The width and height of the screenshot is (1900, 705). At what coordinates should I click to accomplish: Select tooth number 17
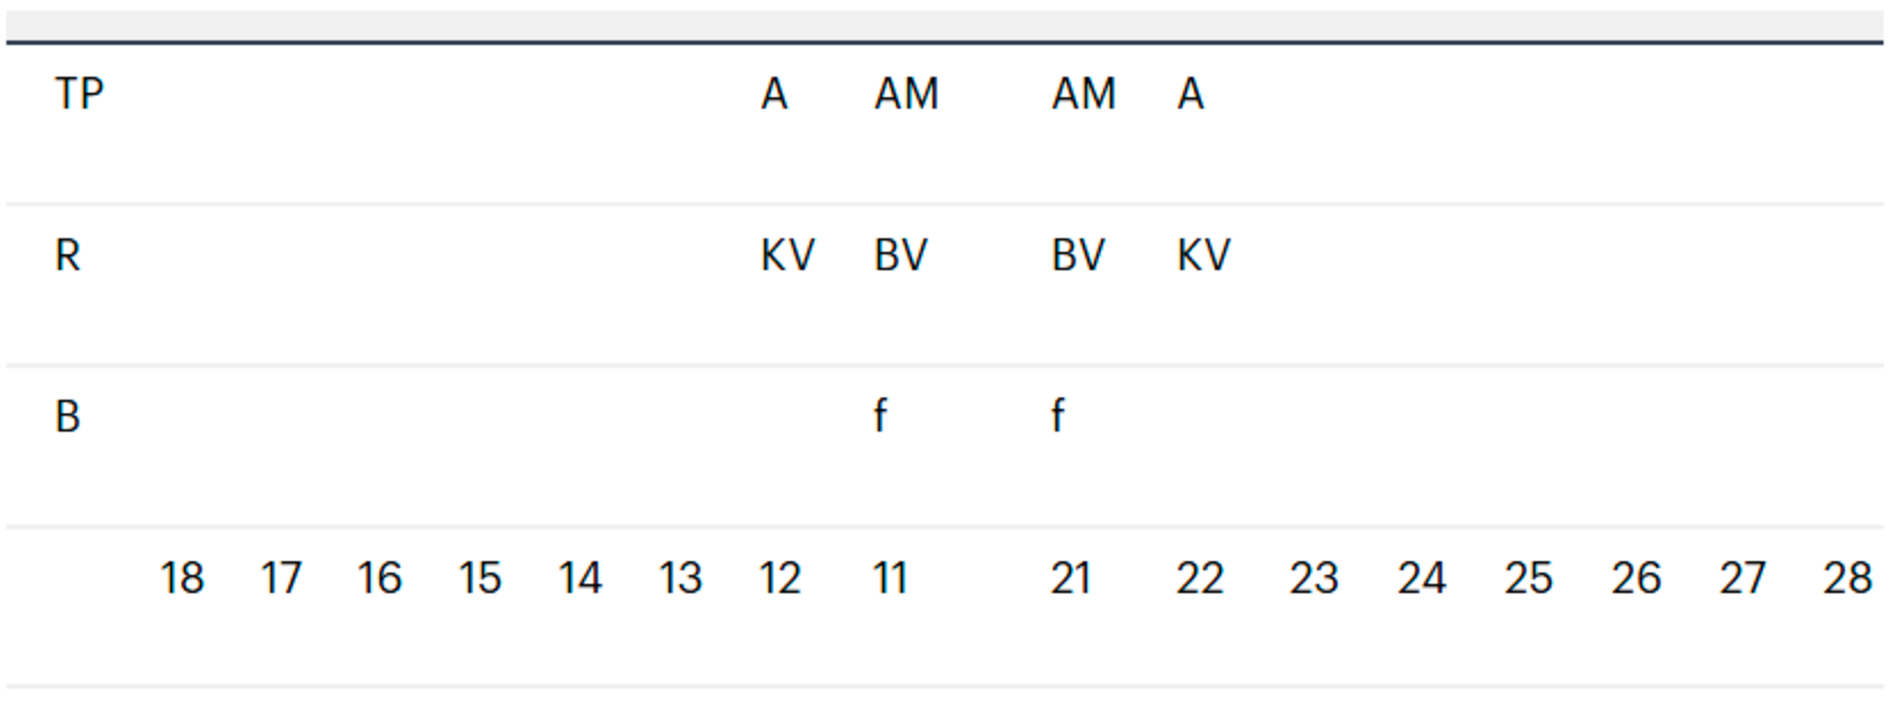click(x=281, y=578)
